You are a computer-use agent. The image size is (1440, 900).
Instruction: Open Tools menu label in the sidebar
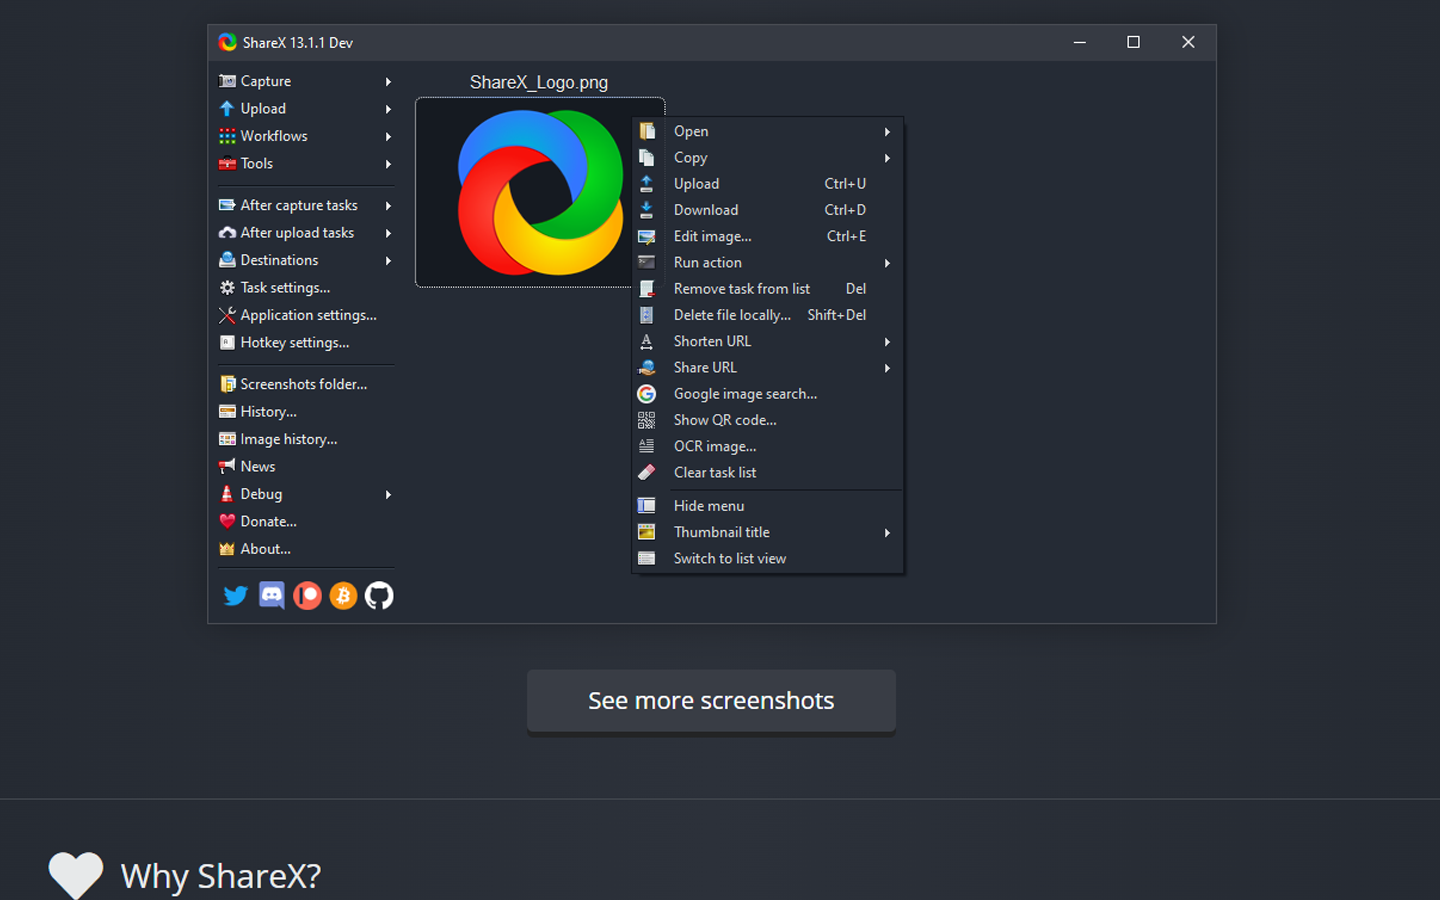point(256,163)
